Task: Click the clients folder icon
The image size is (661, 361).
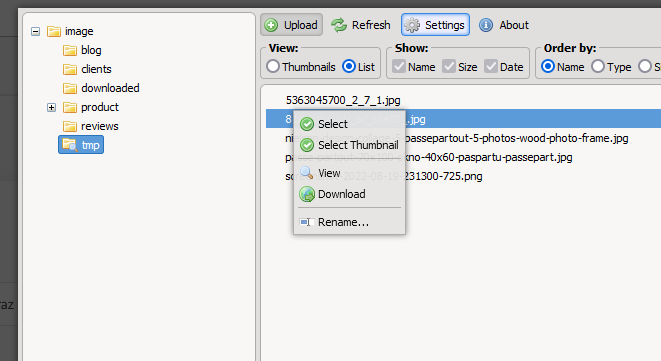Action: coord(70,70)
